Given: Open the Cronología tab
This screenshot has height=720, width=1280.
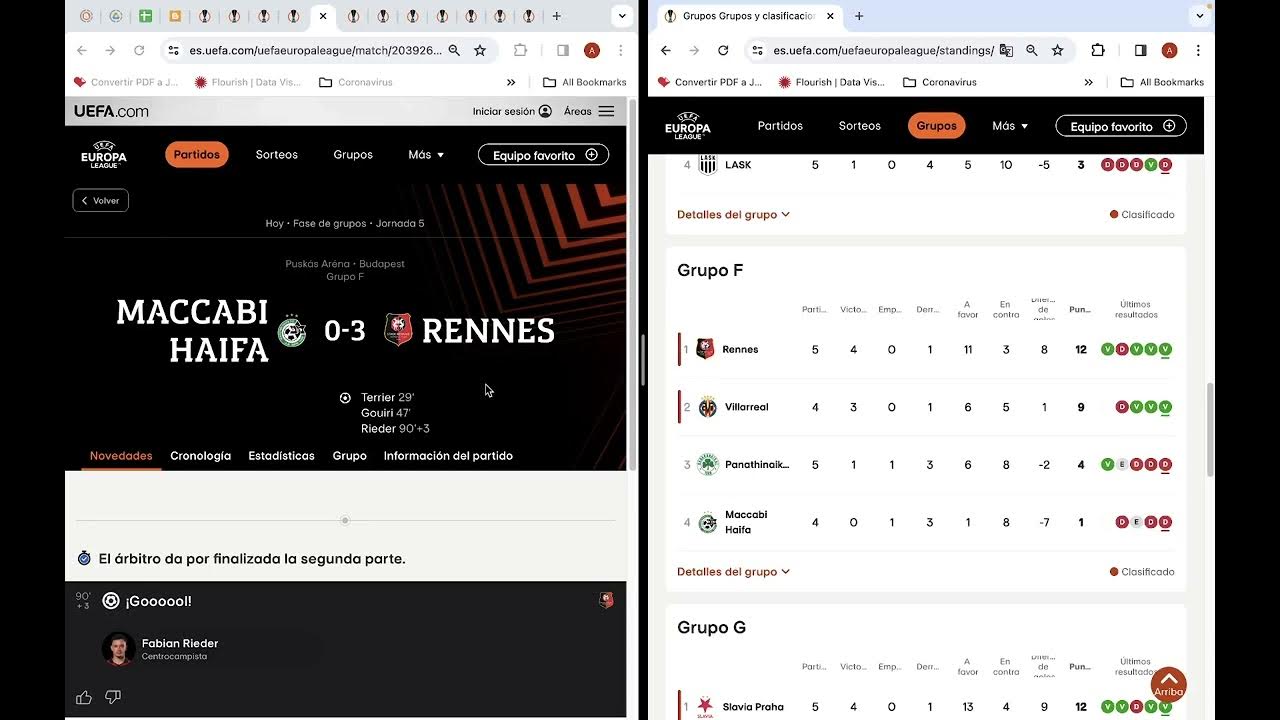Looking at the screenshot, I should coord(200,455).
